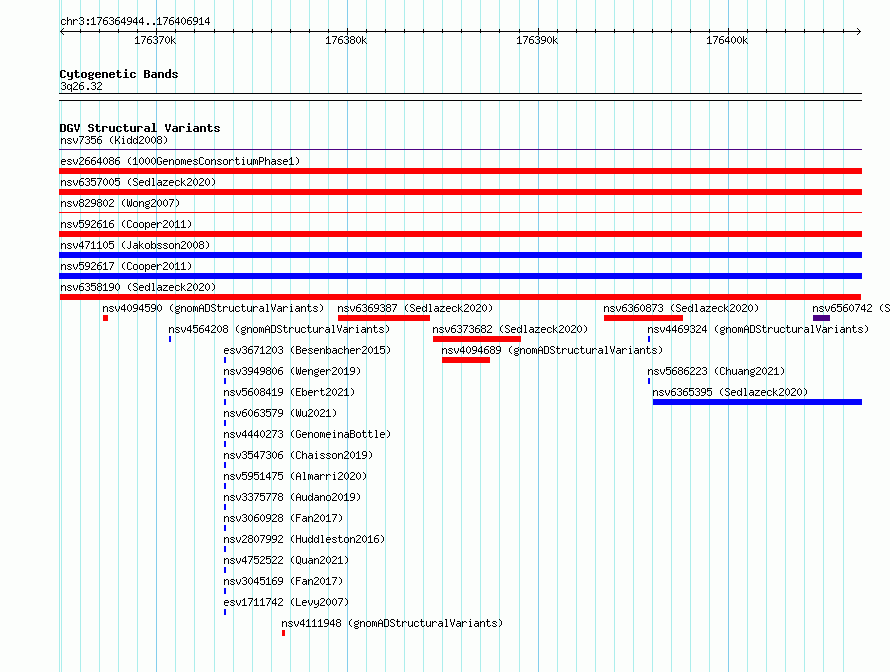Click the nsv5686223 (Chuang2021) label
This screenshot has width=890, height=672.
point(716,371)
